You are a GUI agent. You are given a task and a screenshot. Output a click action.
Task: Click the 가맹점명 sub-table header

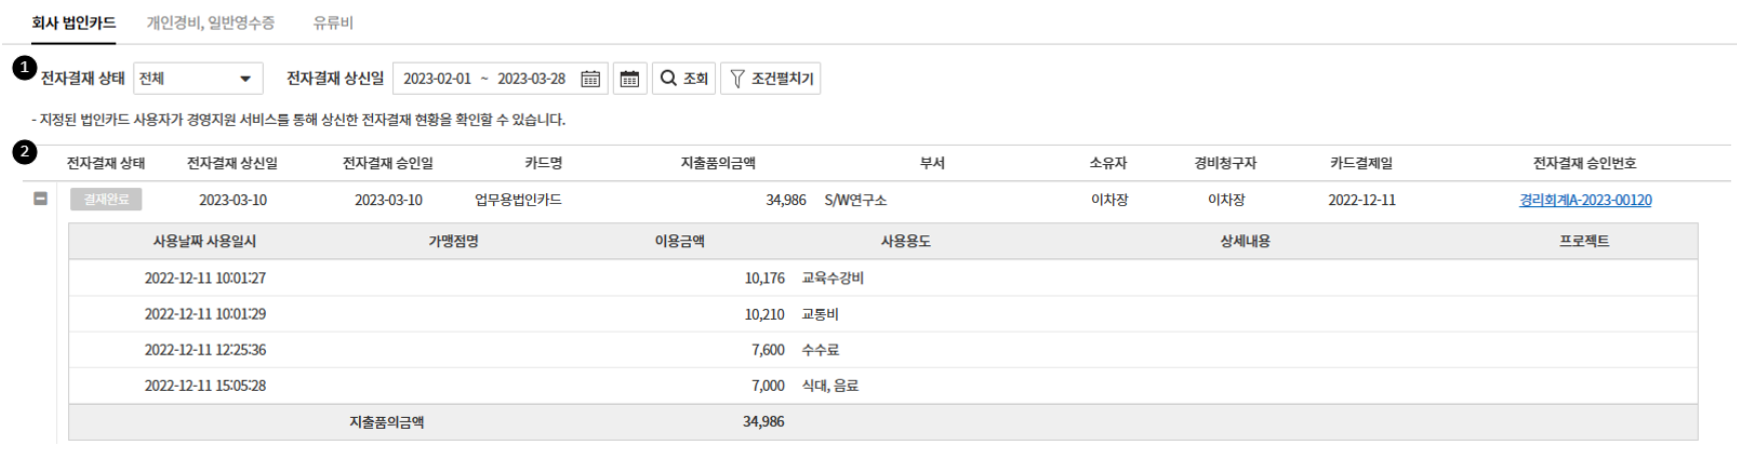(x=453, y=241)
